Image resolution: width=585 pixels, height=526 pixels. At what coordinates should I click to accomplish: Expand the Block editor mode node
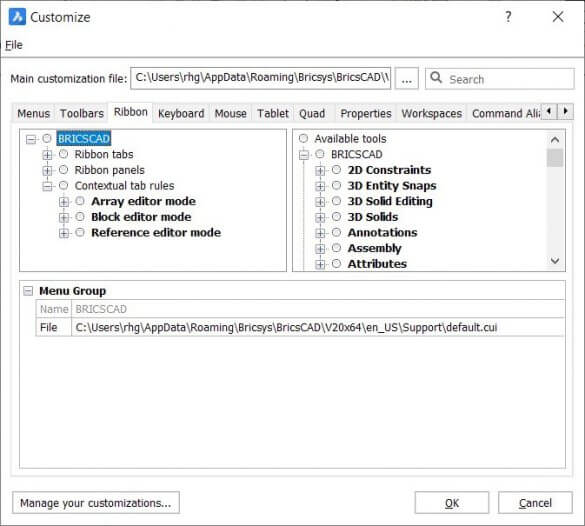pyautogui.click(x=64, y=217)
